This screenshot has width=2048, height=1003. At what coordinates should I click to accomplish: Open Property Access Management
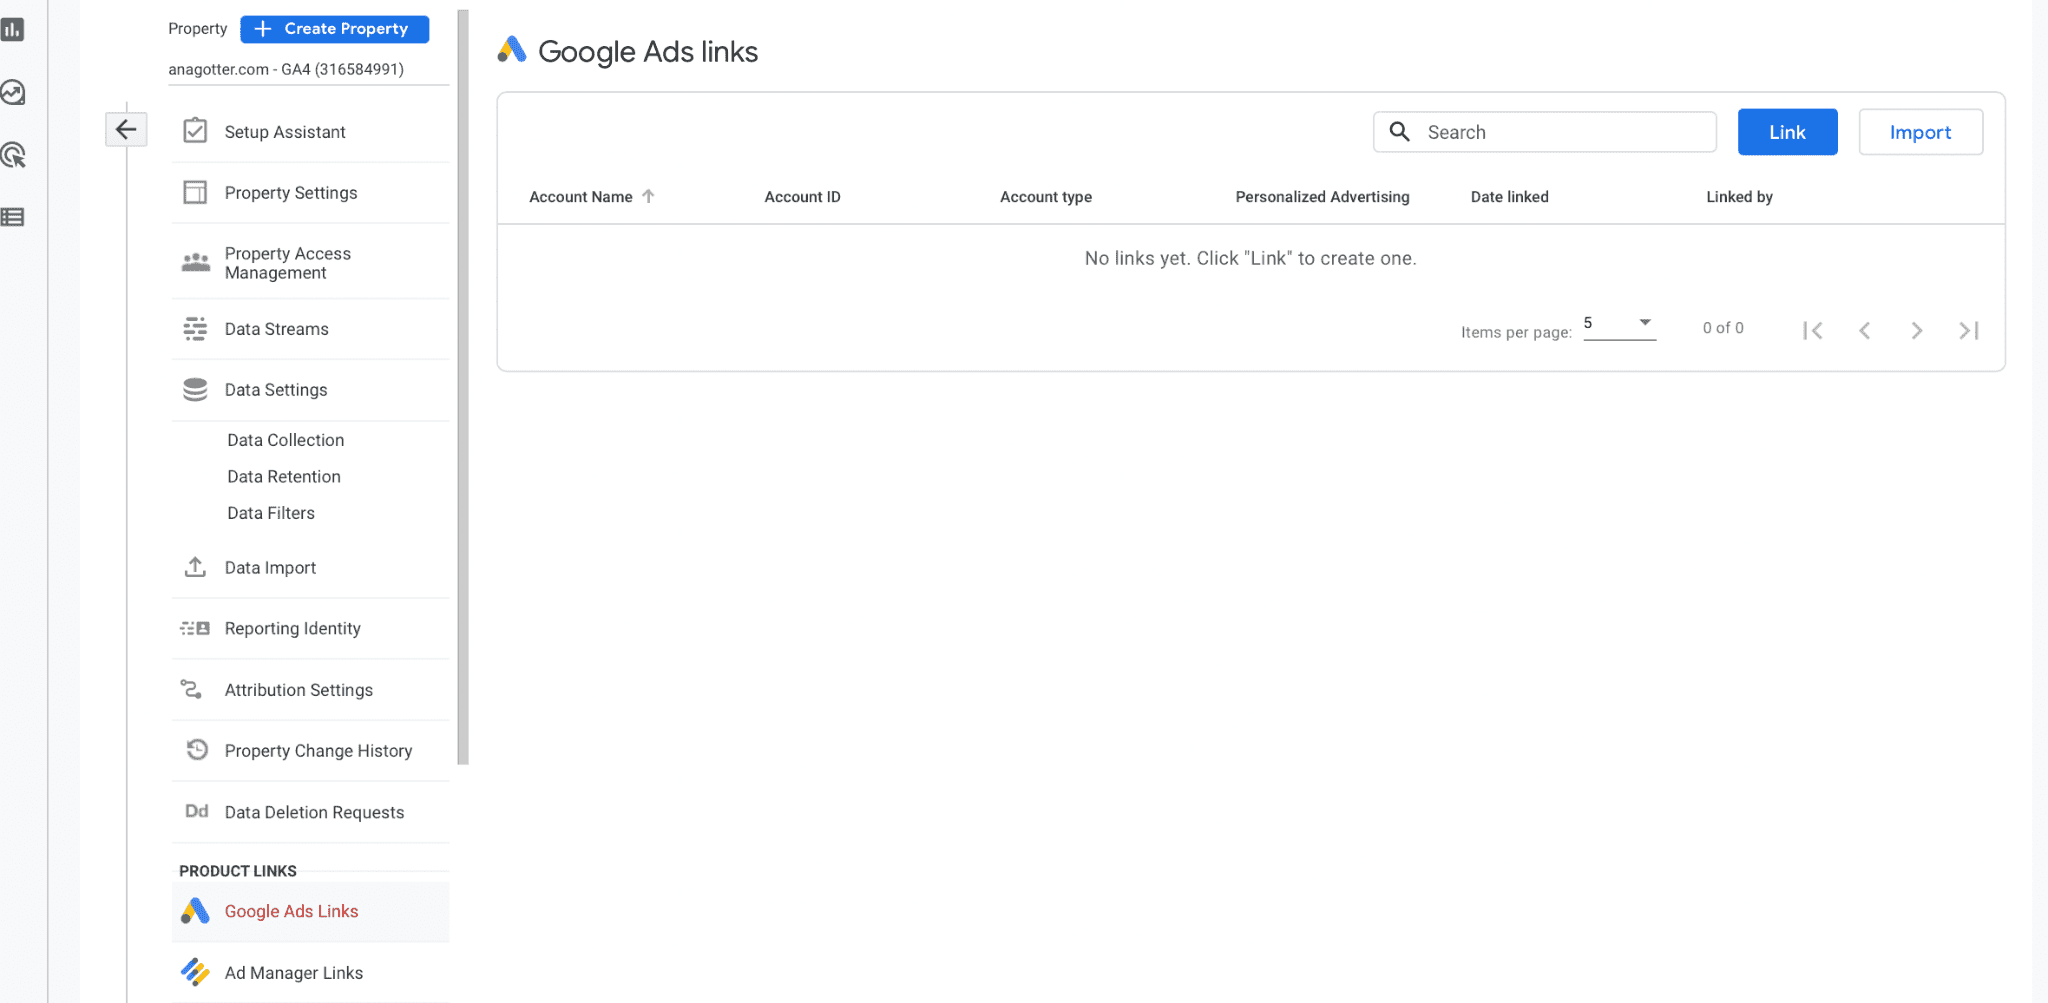tap(310, 263)
